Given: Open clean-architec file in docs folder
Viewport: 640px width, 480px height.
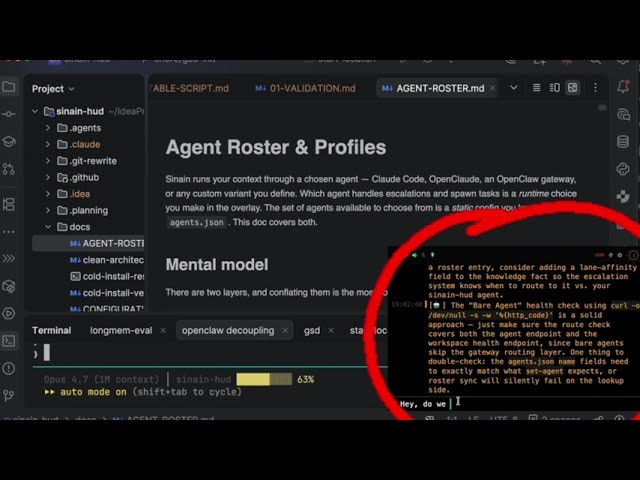Looking at the screenshot, I should coord(107,260).
